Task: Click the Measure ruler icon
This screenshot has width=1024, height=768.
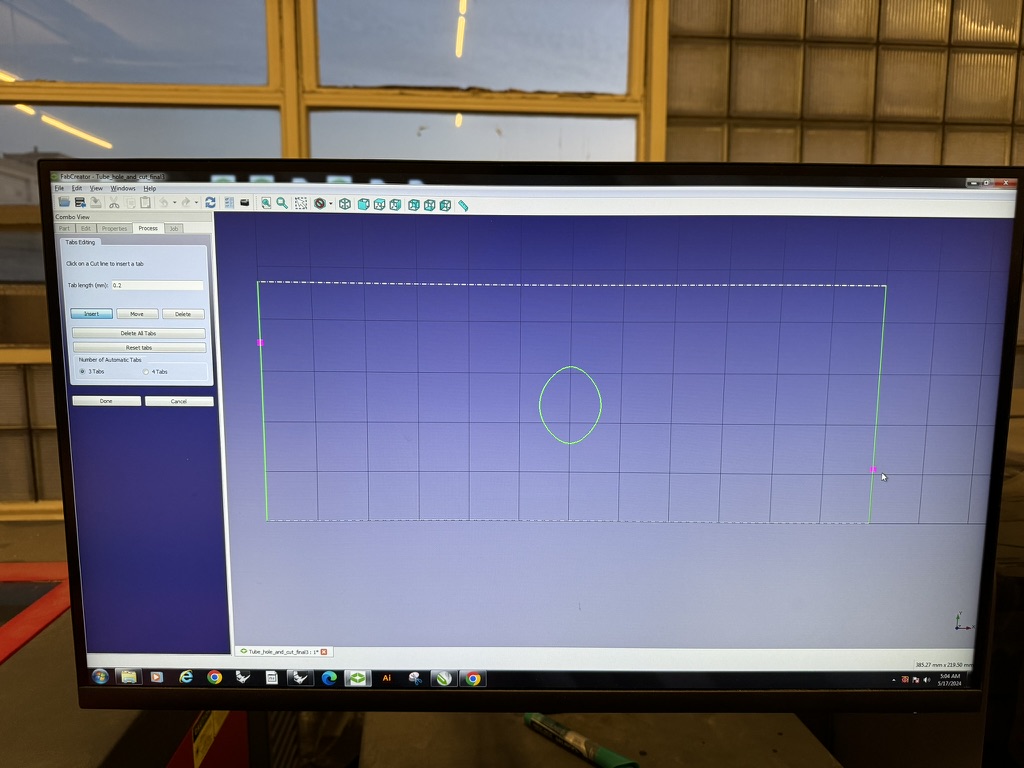Action: pos(463,206)
